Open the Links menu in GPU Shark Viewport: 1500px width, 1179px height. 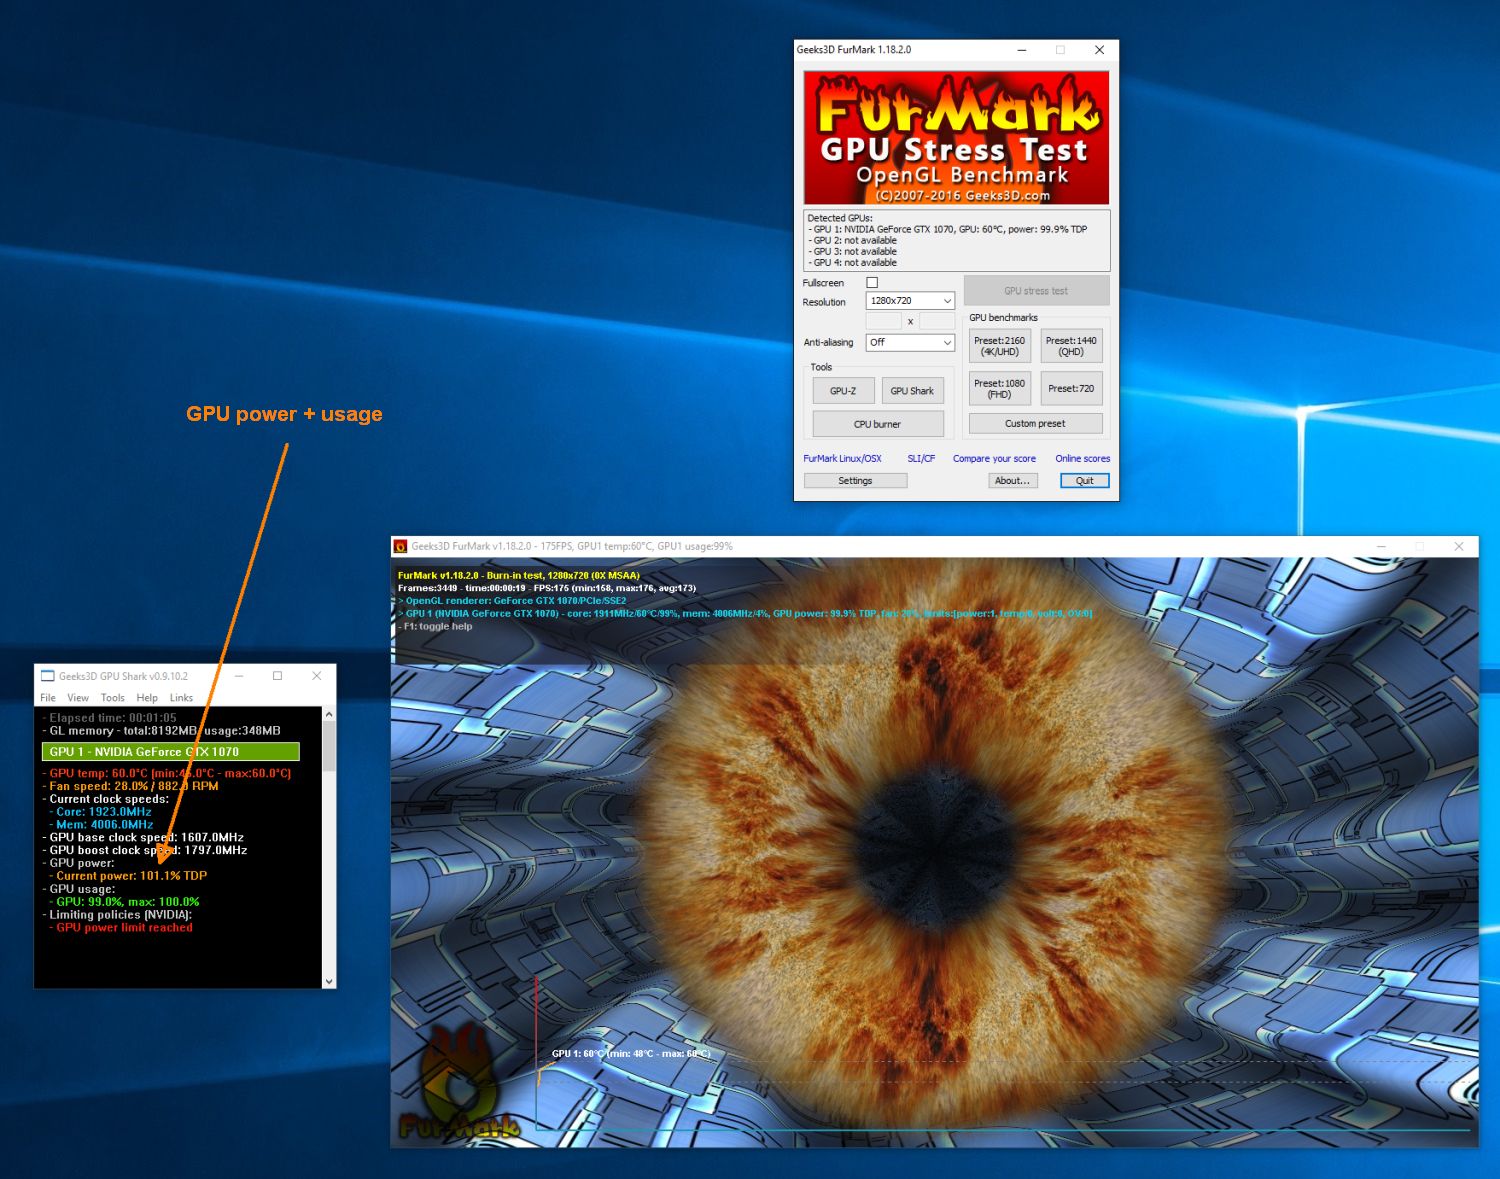[x=181, y=698]
